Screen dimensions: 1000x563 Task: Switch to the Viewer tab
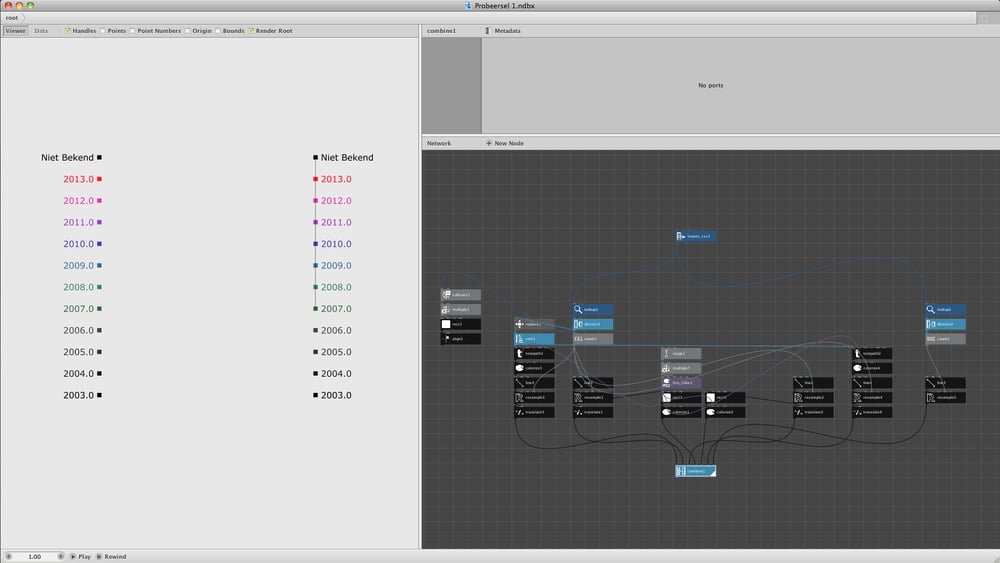[15, 31]
